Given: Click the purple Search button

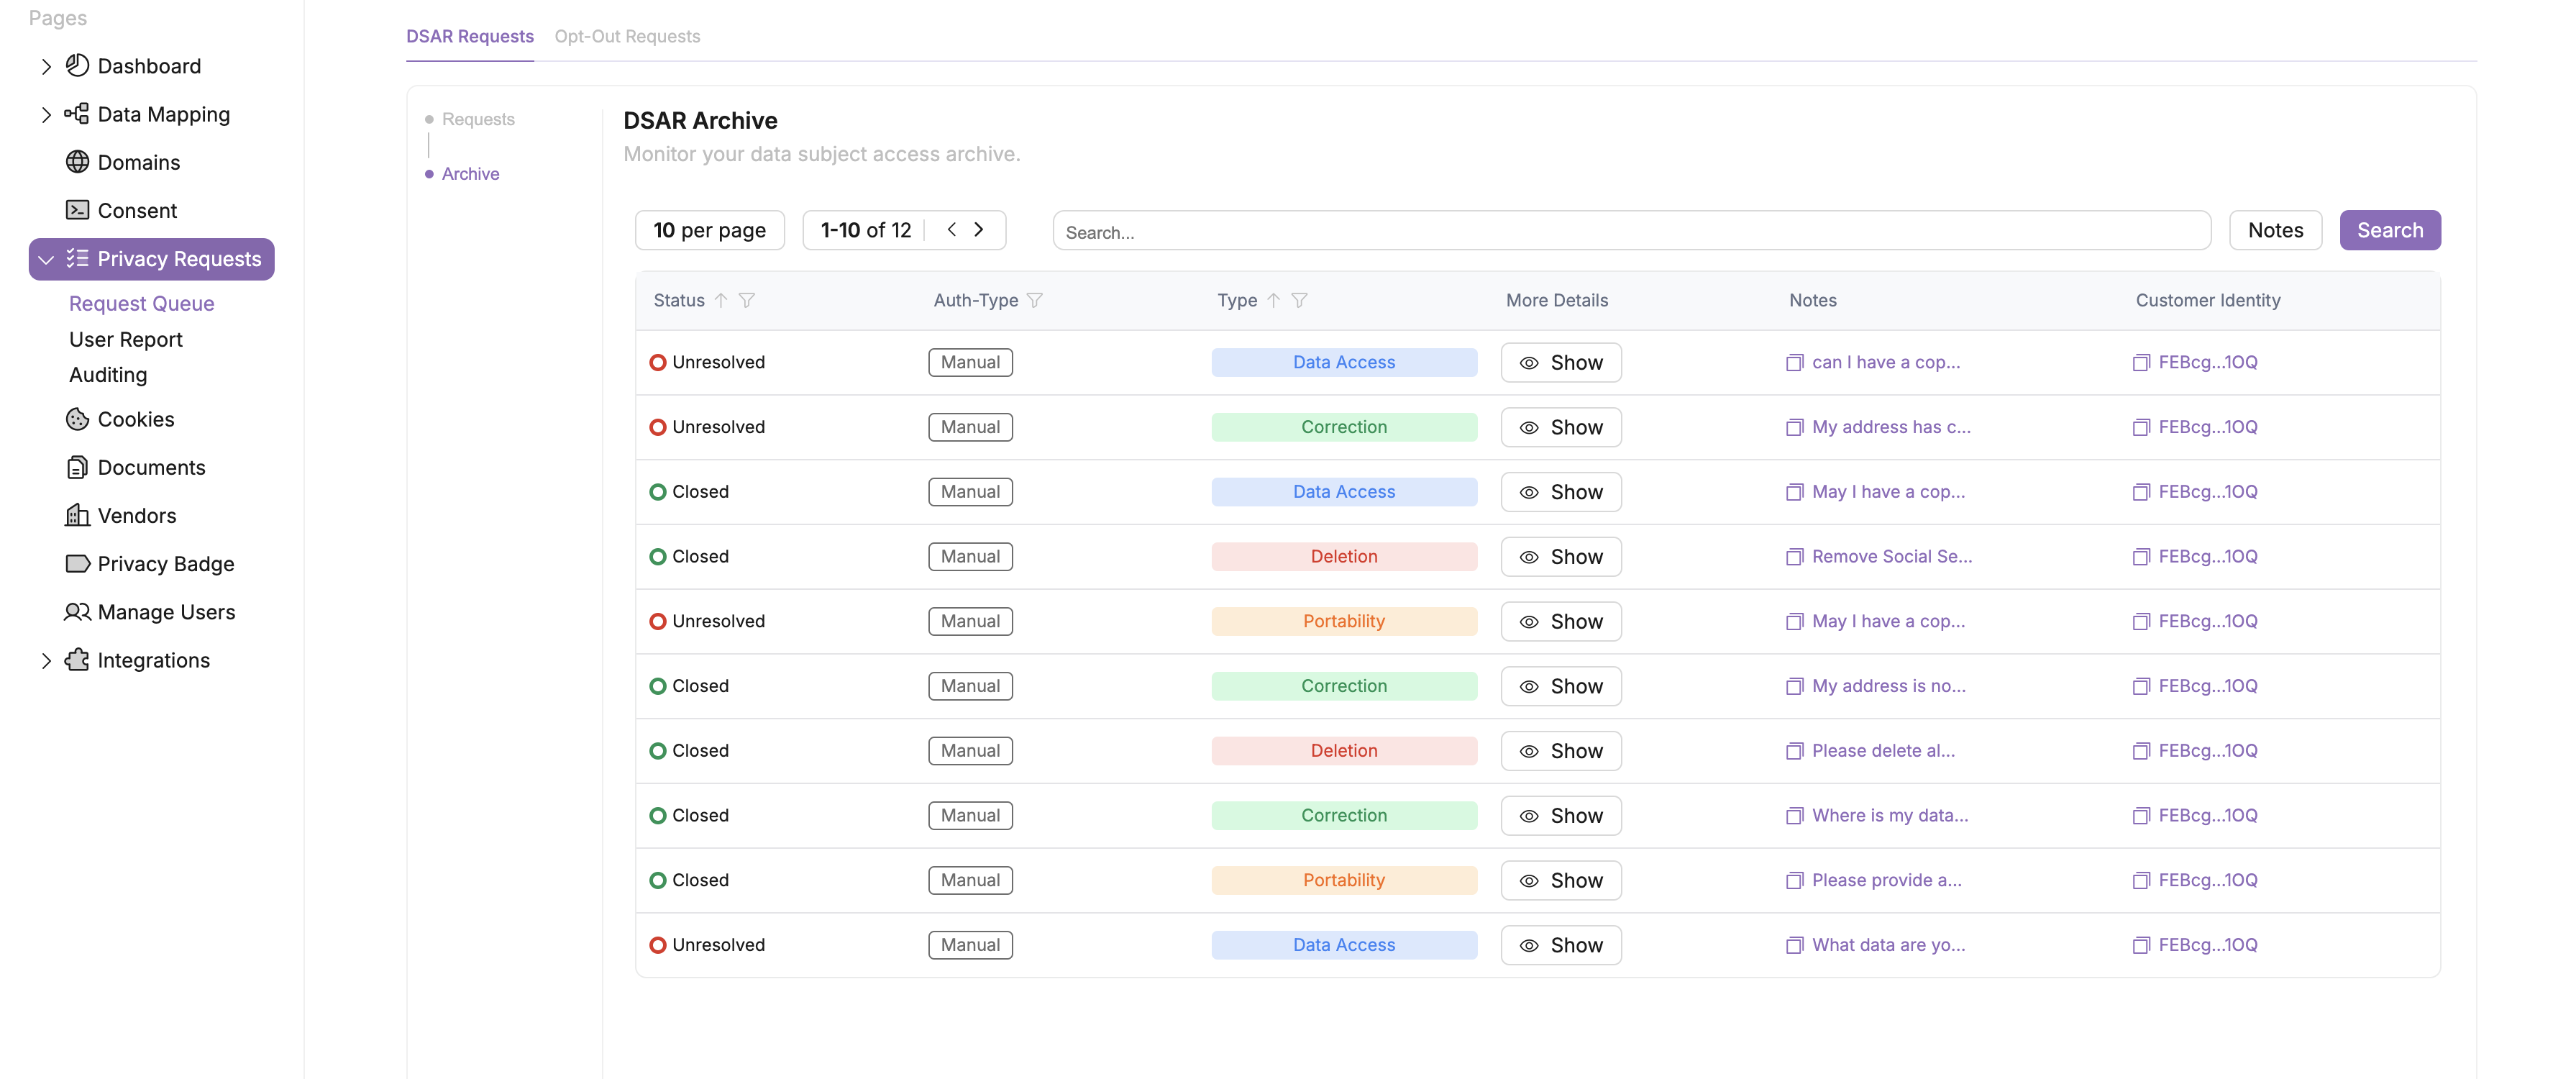Looking at the screenshot, I should tap(2390, 230).
